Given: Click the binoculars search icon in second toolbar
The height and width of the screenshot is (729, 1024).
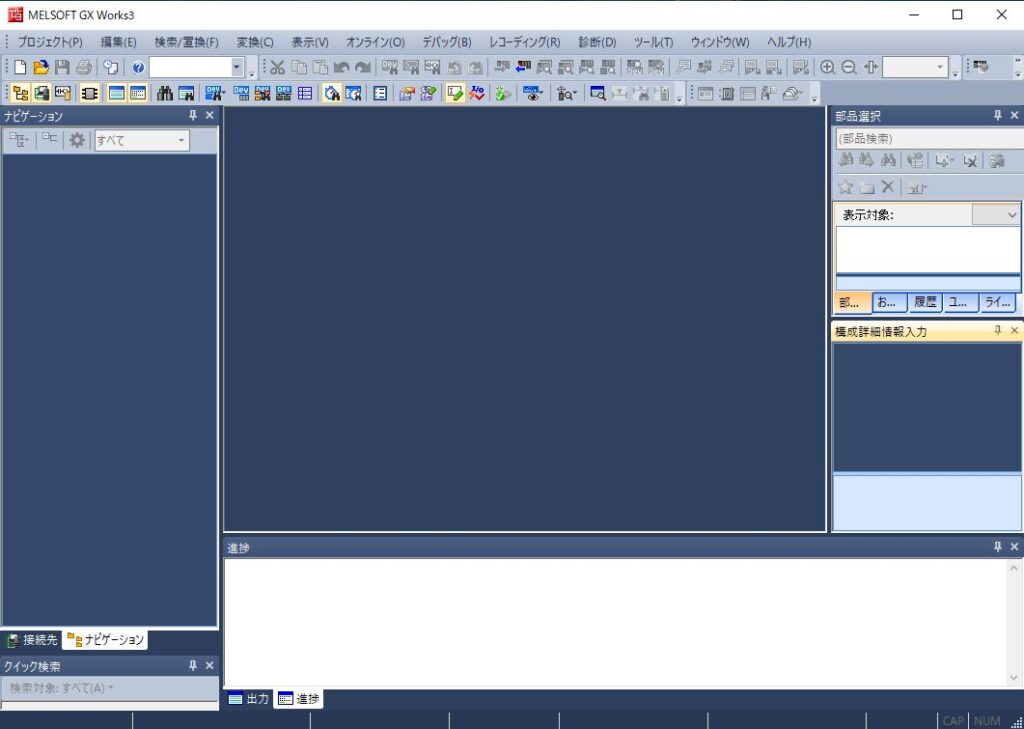Looking at the screenshot, I should pyautogui.click(x=165, y=93).
